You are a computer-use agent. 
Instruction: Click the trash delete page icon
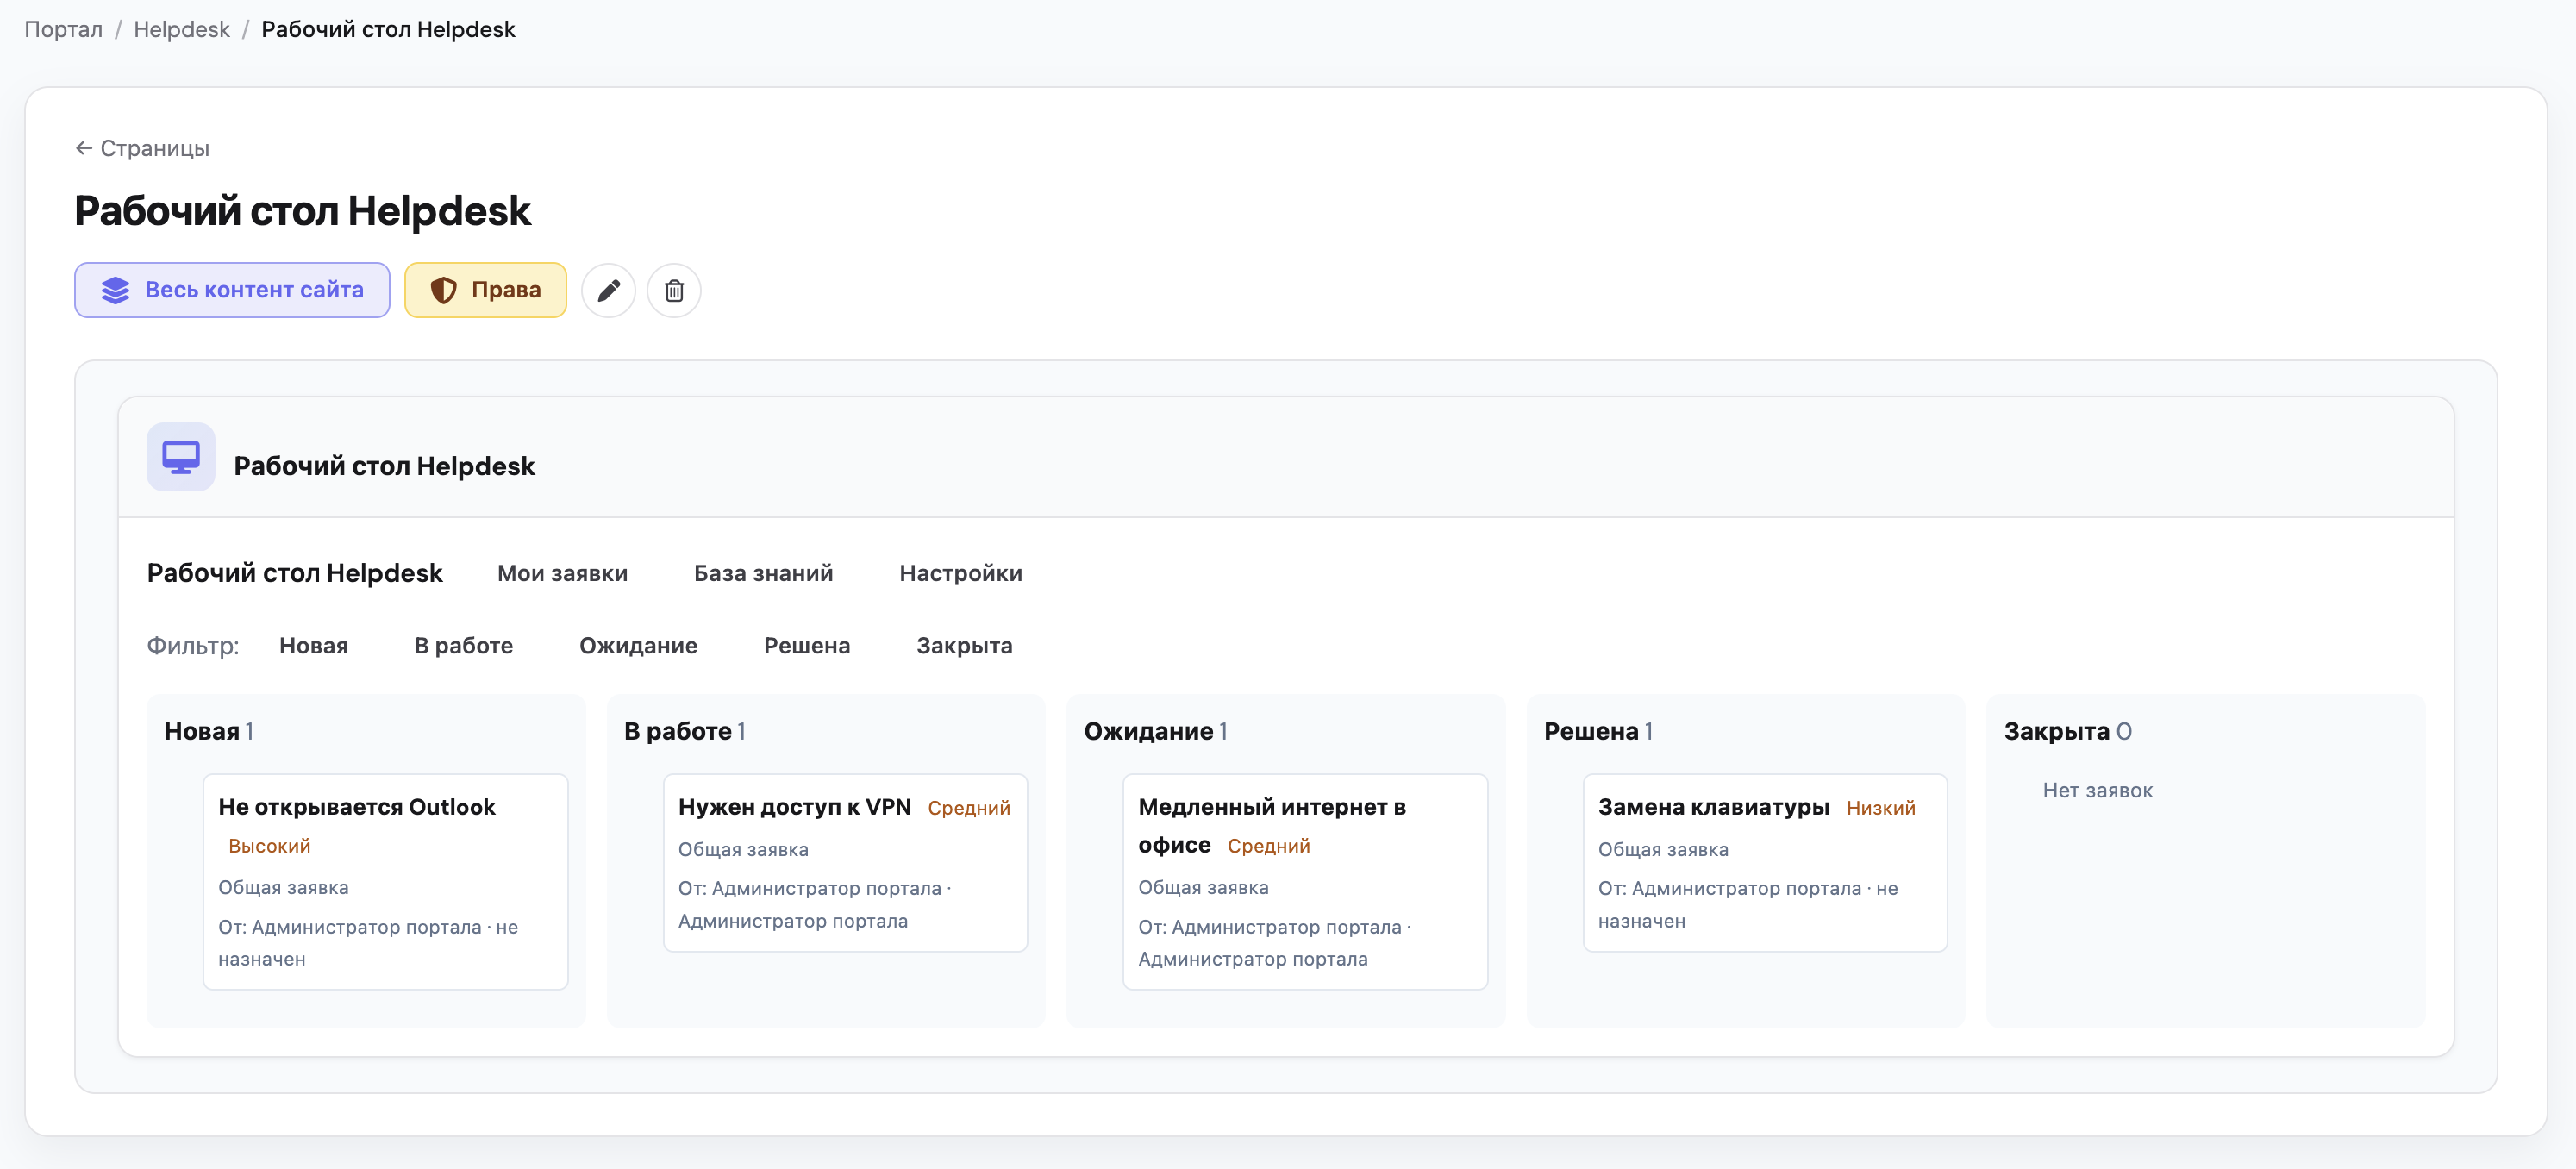(x=674, y=290)
